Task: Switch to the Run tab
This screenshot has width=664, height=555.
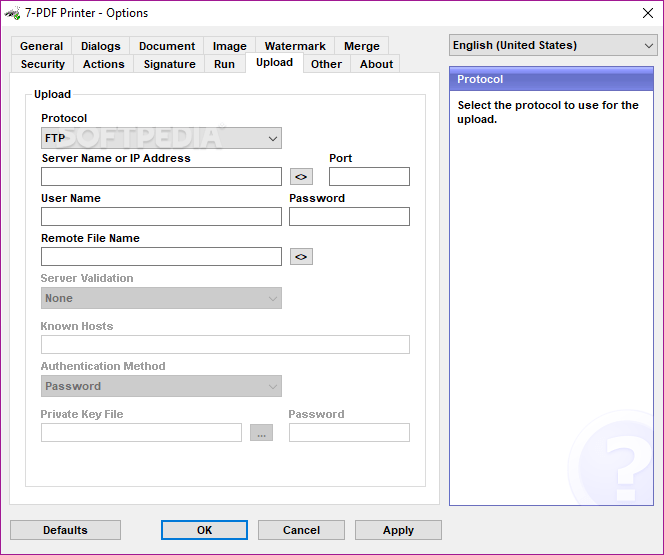Action: pyautogui.click(x=224, y=64)
